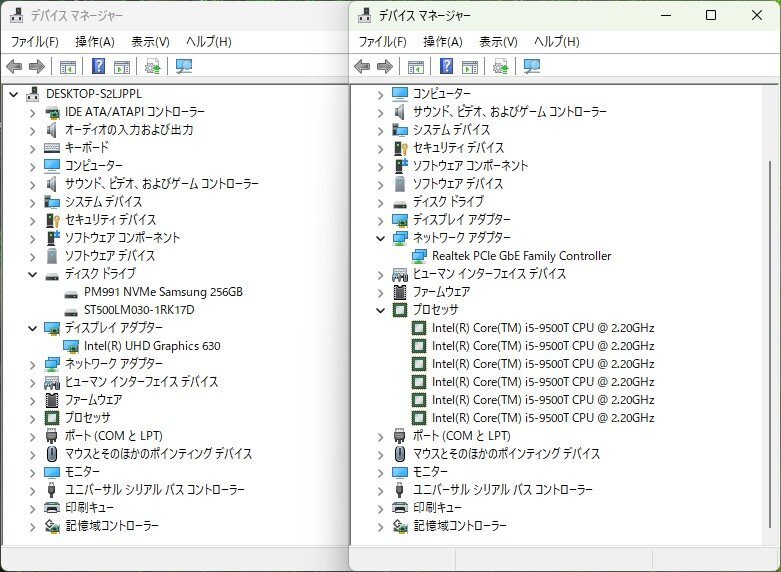Open ヘルプ(H) menu in left window
This screenshot has height=572, width=781.
tap(208, 41)
